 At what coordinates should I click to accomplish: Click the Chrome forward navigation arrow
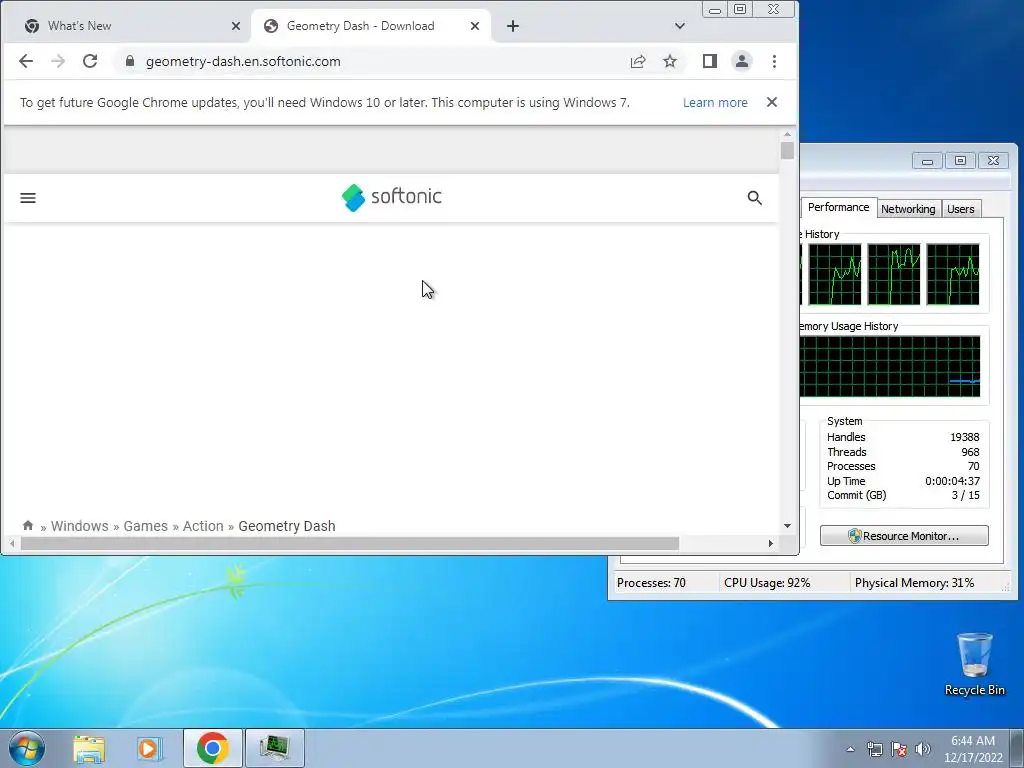tap(58, 61)
